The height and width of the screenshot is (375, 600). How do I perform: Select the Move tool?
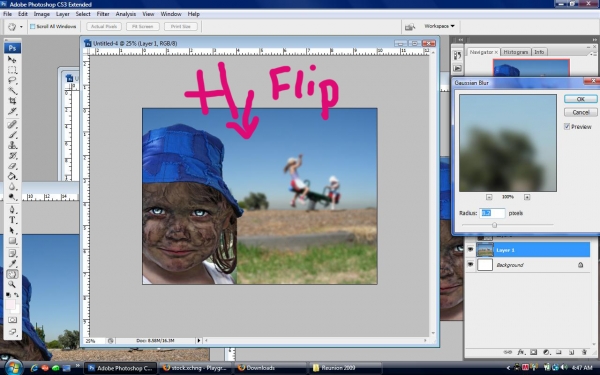(x=12, y=60)
